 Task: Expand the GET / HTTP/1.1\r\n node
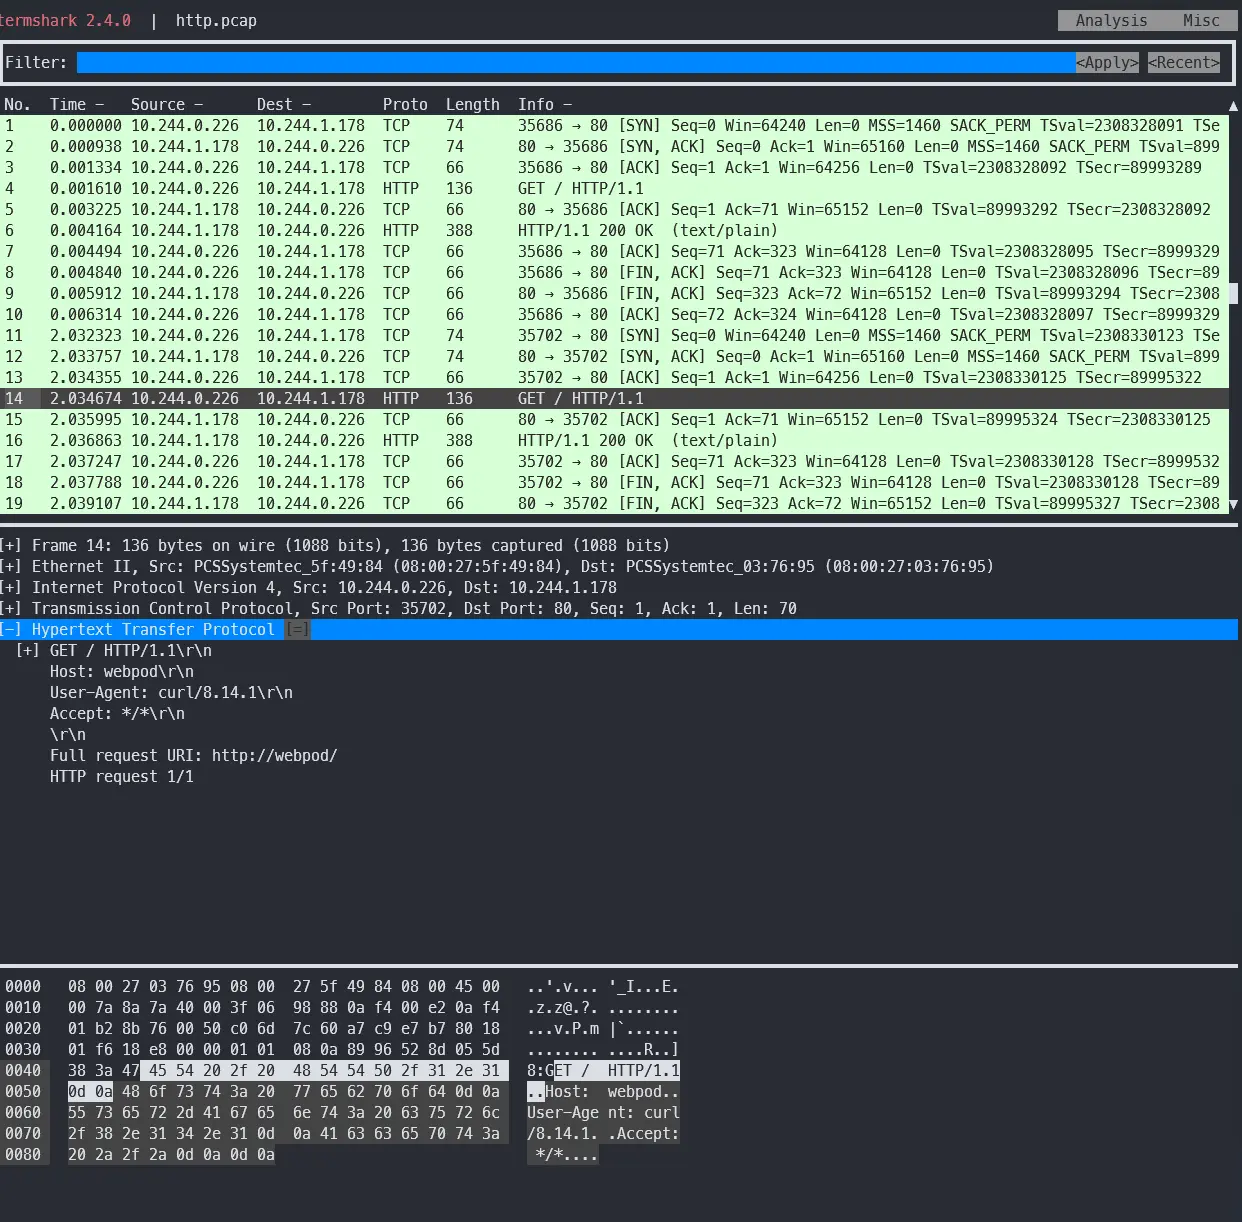[x=28, y=650]
